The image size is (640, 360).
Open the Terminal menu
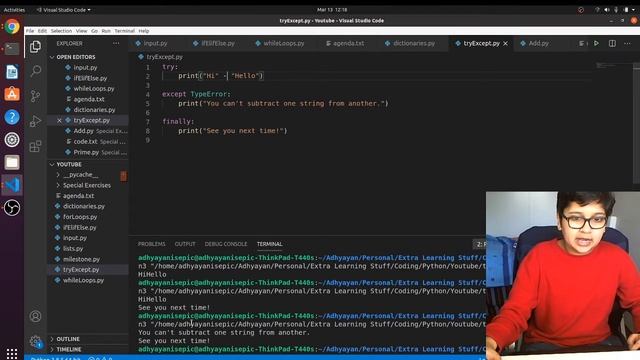click(x=124, y=31)
